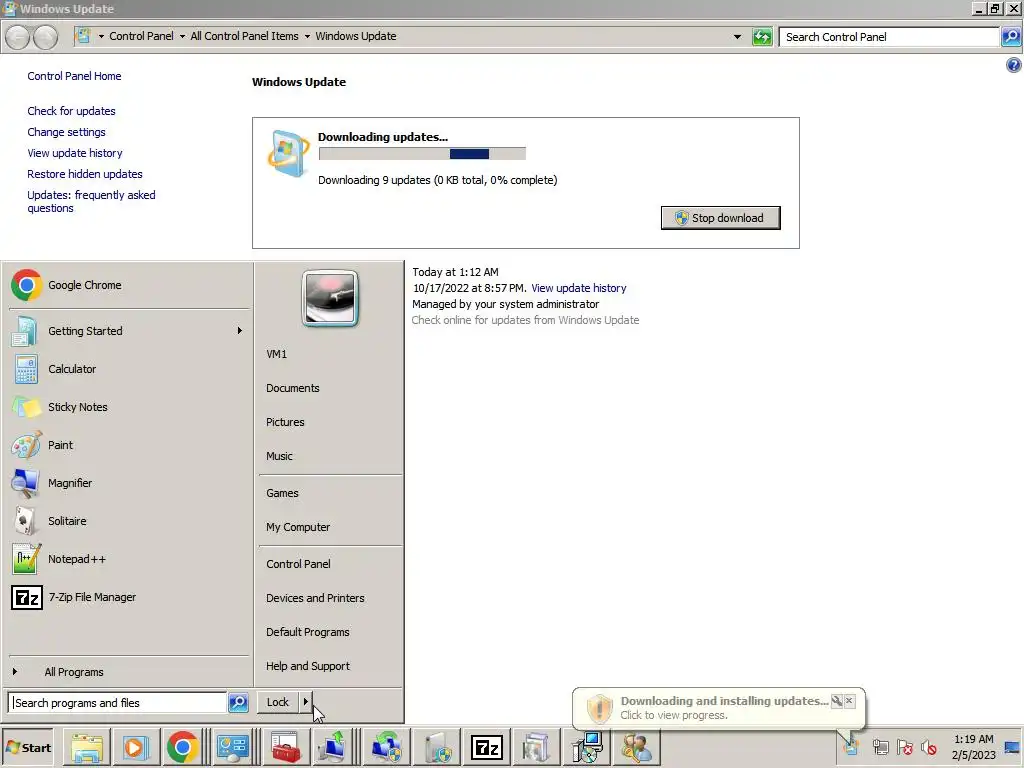Click the user account picture
Image resolution: width=1024 pixels, height=768 pixels.
point(330,298)
